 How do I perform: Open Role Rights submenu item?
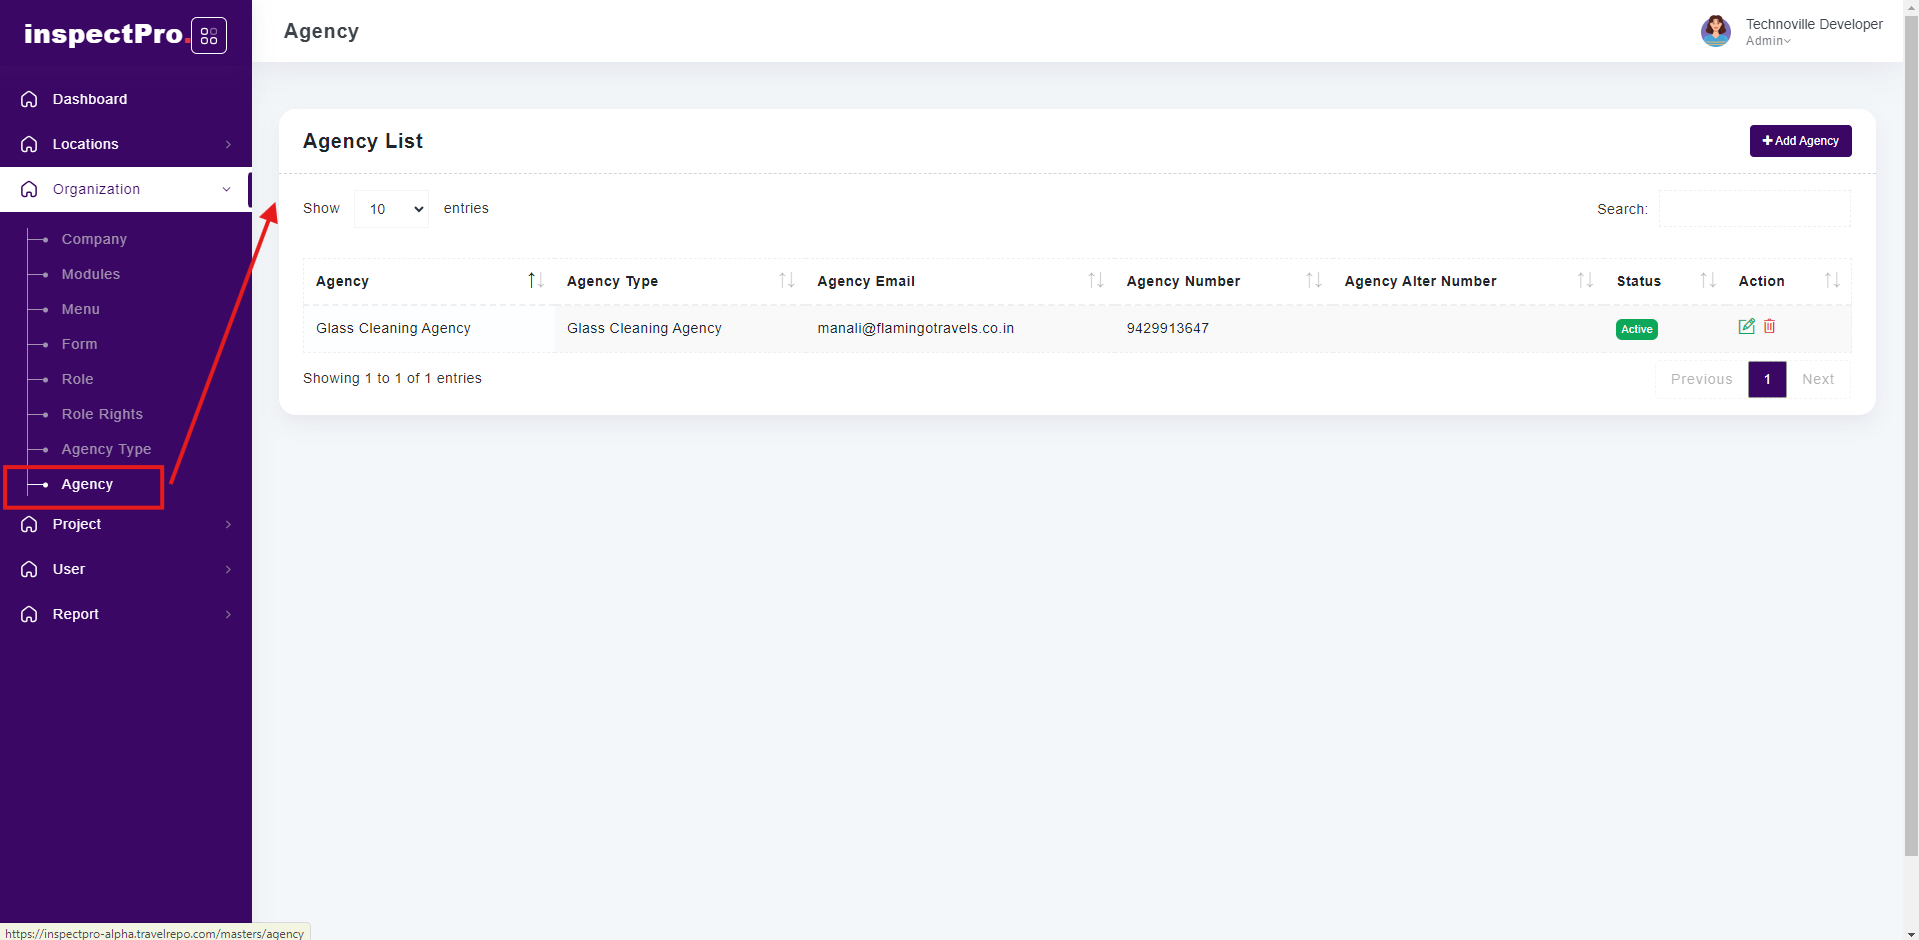coord(102,414)
